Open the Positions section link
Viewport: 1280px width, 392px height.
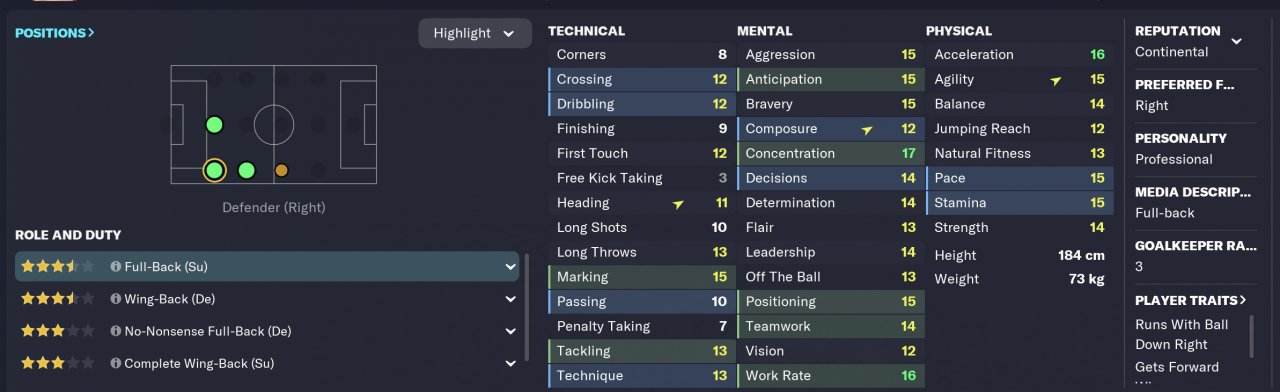pyautogui.click(x=55, y=33)
